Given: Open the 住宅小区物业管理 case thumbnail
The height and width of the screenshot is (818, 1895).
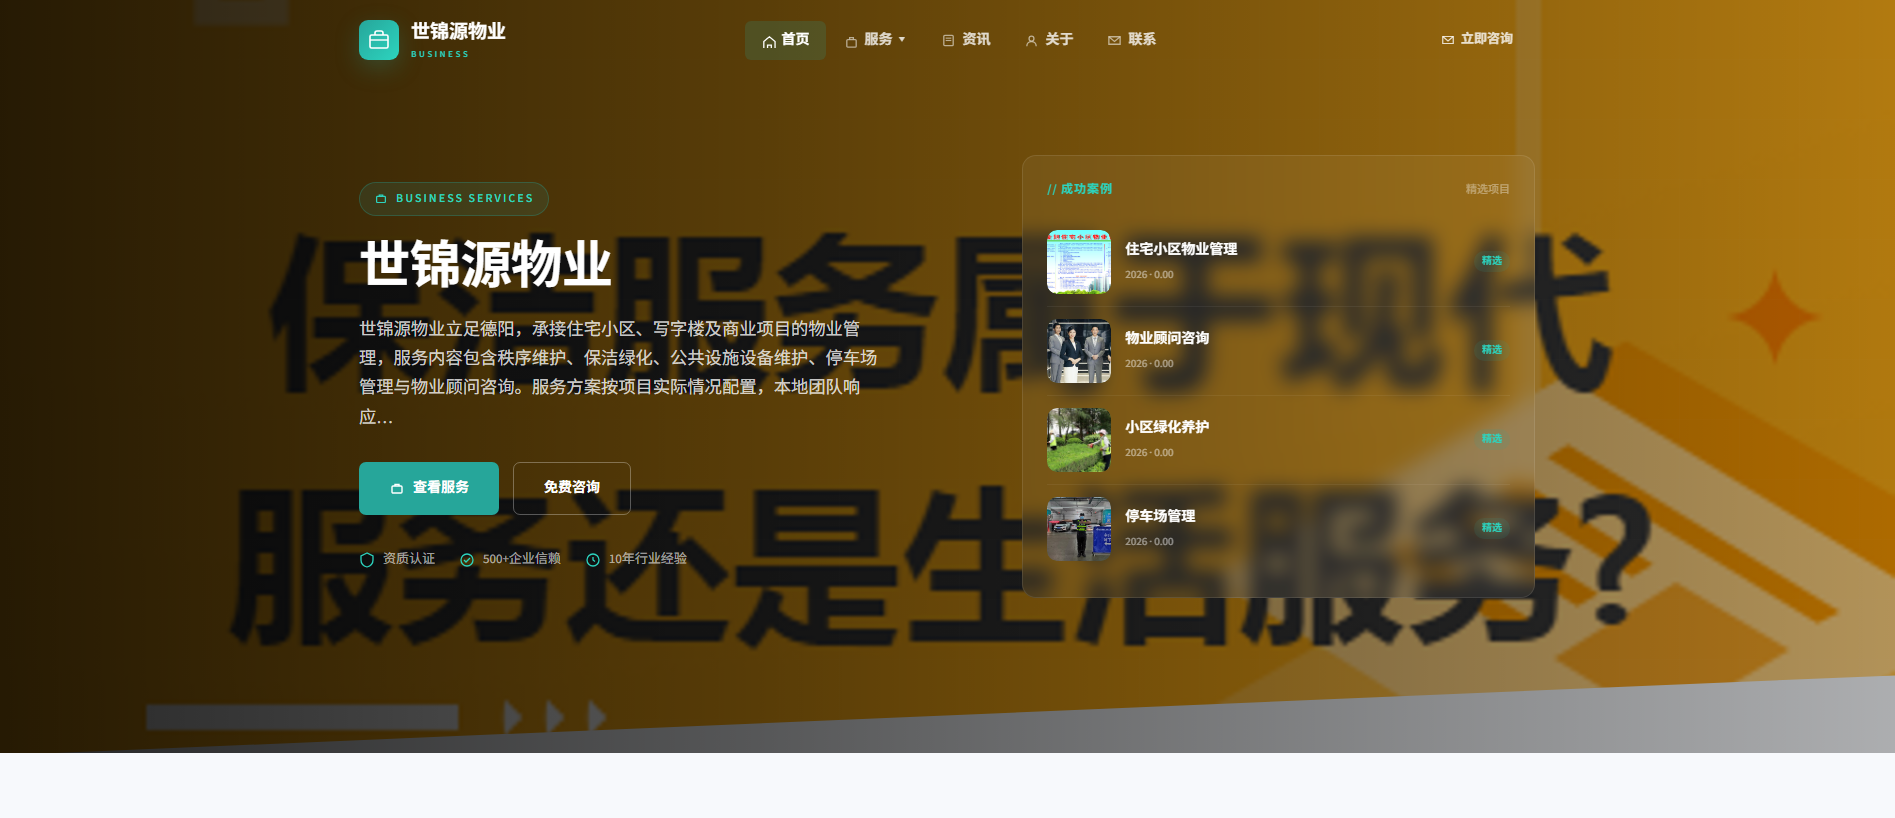Looking at the screenshot, I should pos(1079,262).
